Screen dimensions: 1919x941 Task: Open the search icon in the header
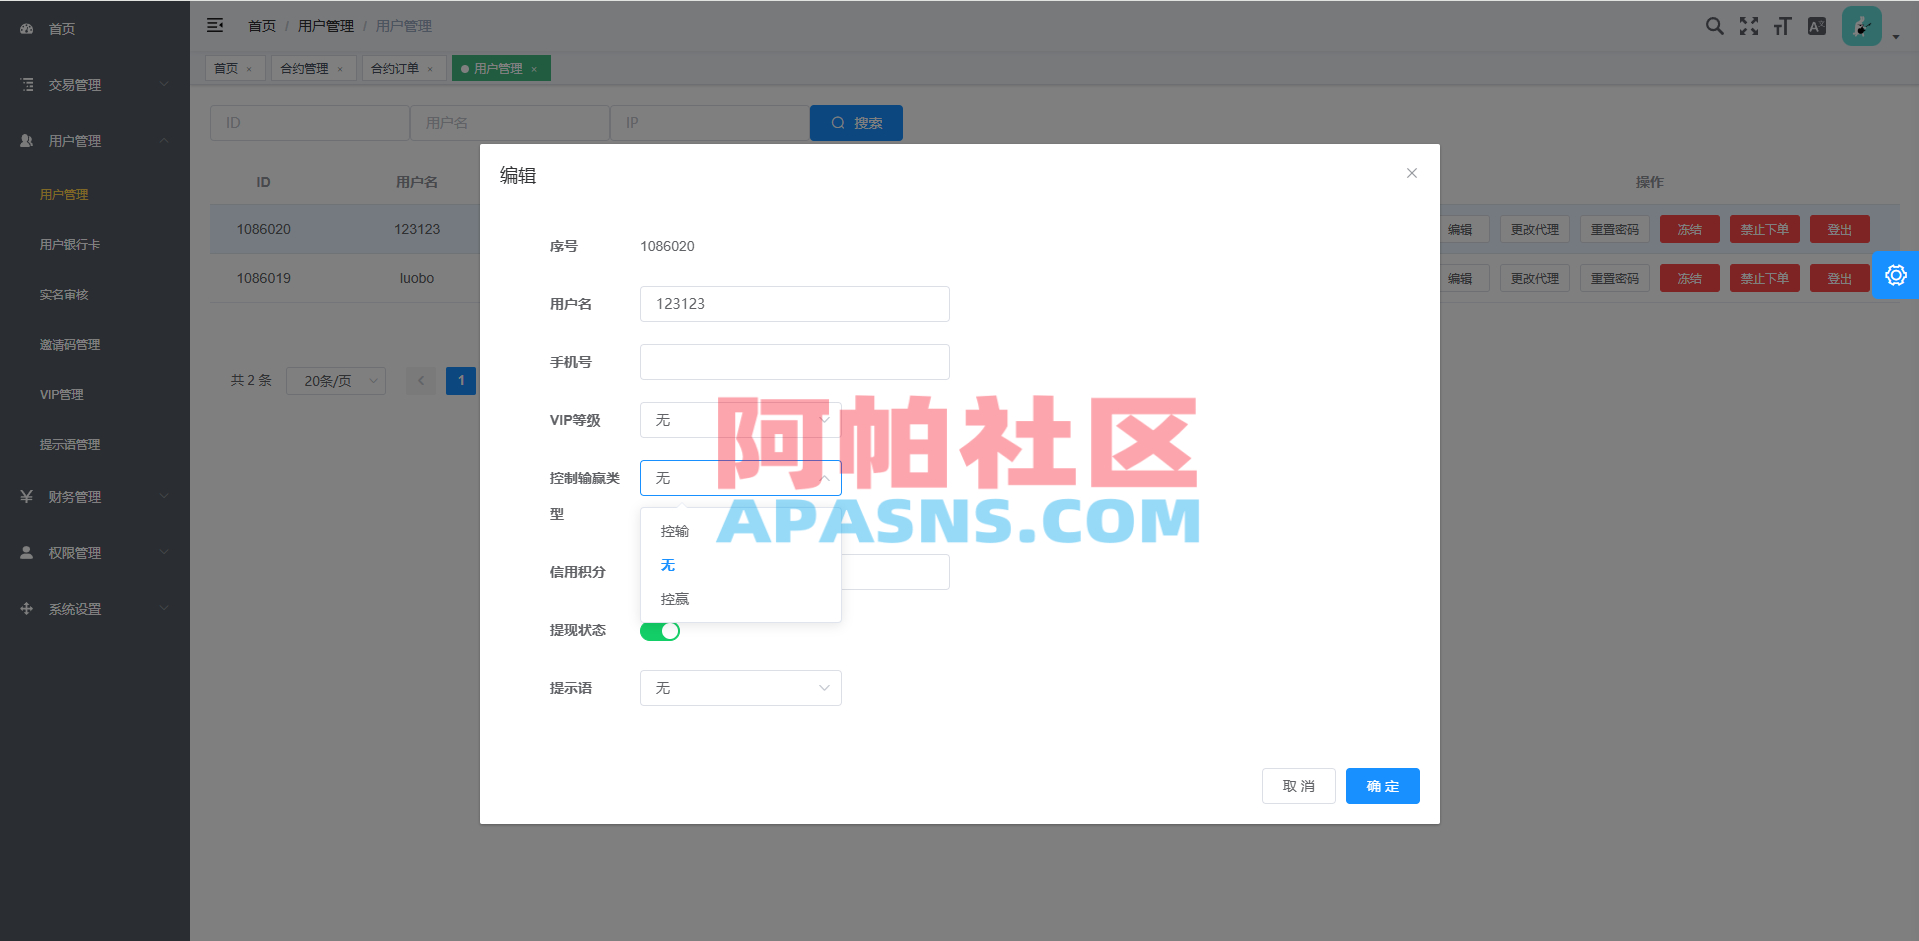(1714, 26)
